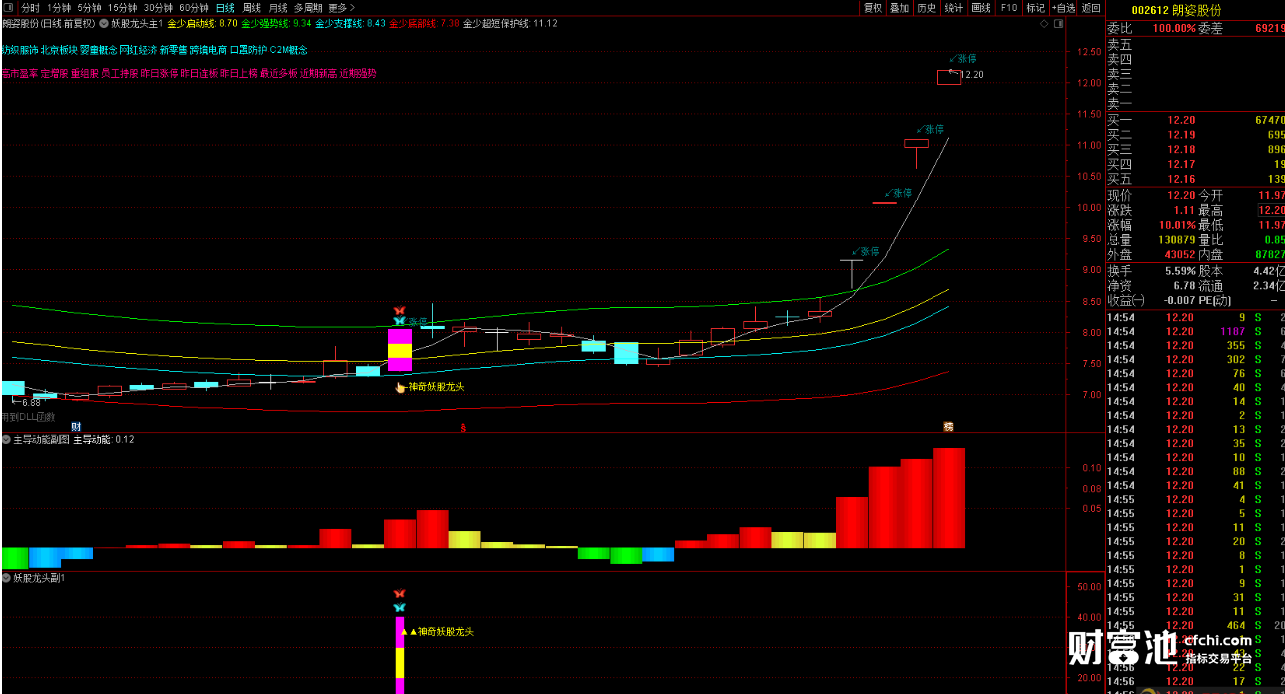Open the 更多 periods dropdown
This screenshot has width=1285, height=694.
click(341, 7)
